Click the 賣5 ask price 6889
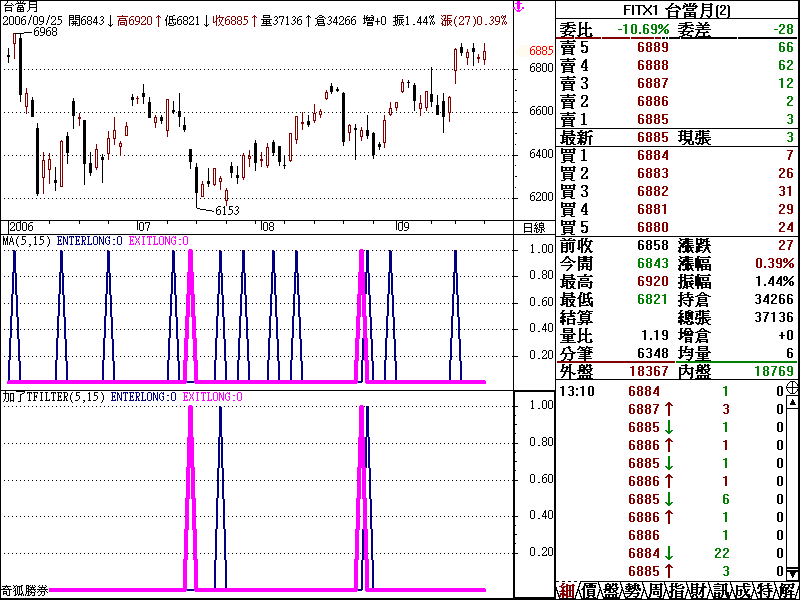This screenshot has height=600, width=800. (652, 48)
